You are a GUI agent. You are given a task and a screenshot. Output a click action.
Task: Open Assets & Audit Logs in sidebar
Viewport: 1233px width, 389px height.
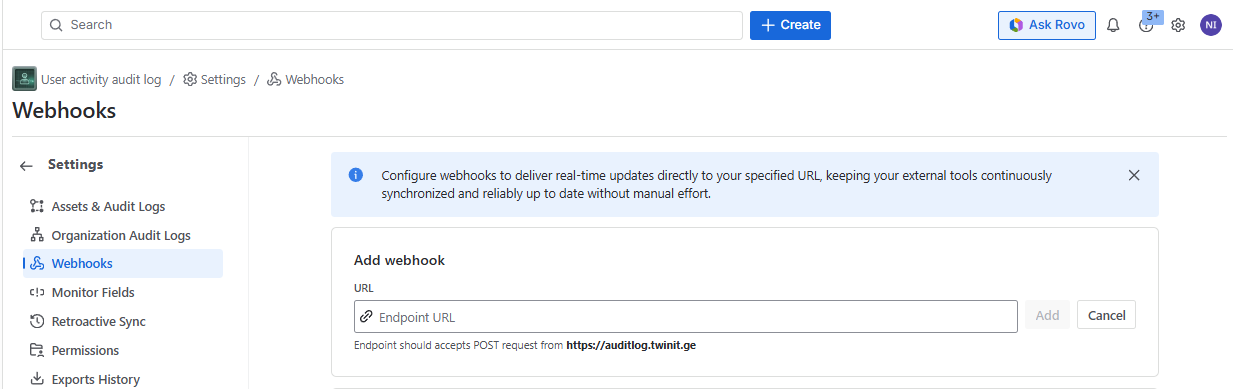108,207
